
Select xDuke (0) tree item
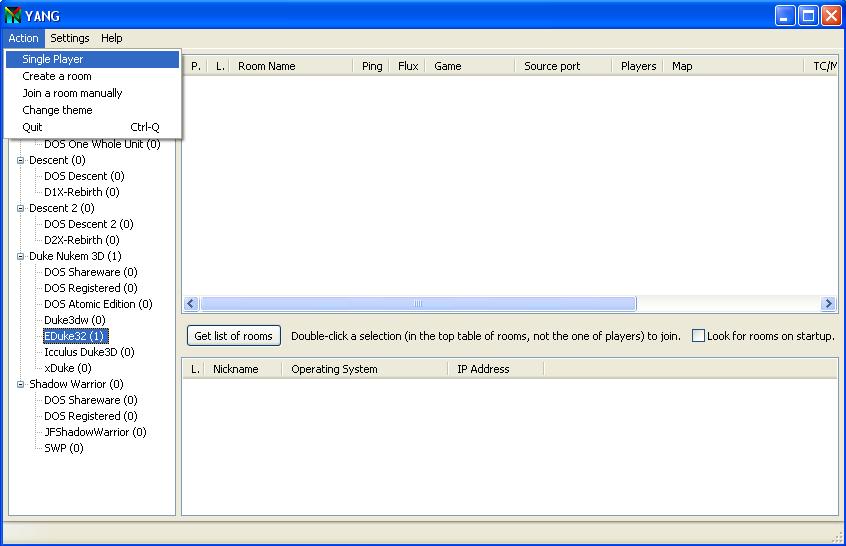click(x=67, y=368)
